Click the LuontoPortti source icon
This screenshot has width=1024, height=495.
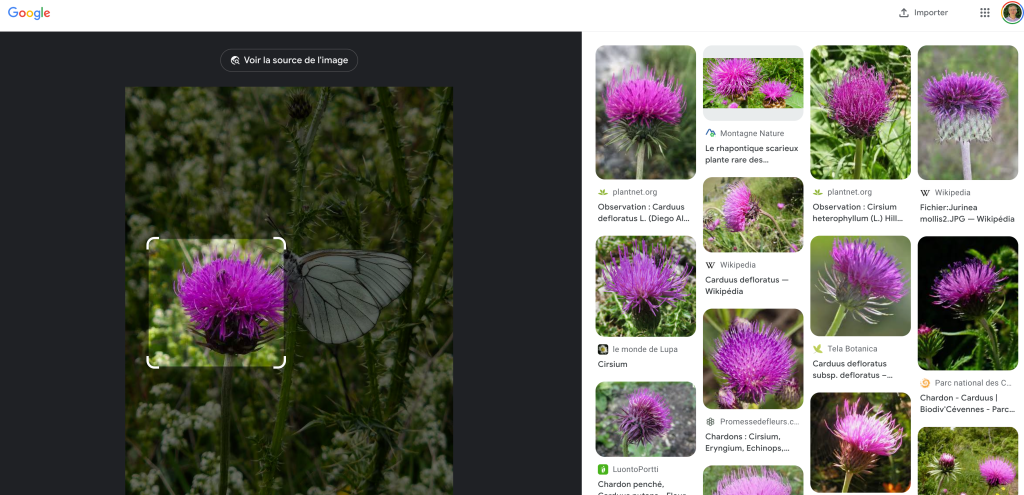pos(603,469)
